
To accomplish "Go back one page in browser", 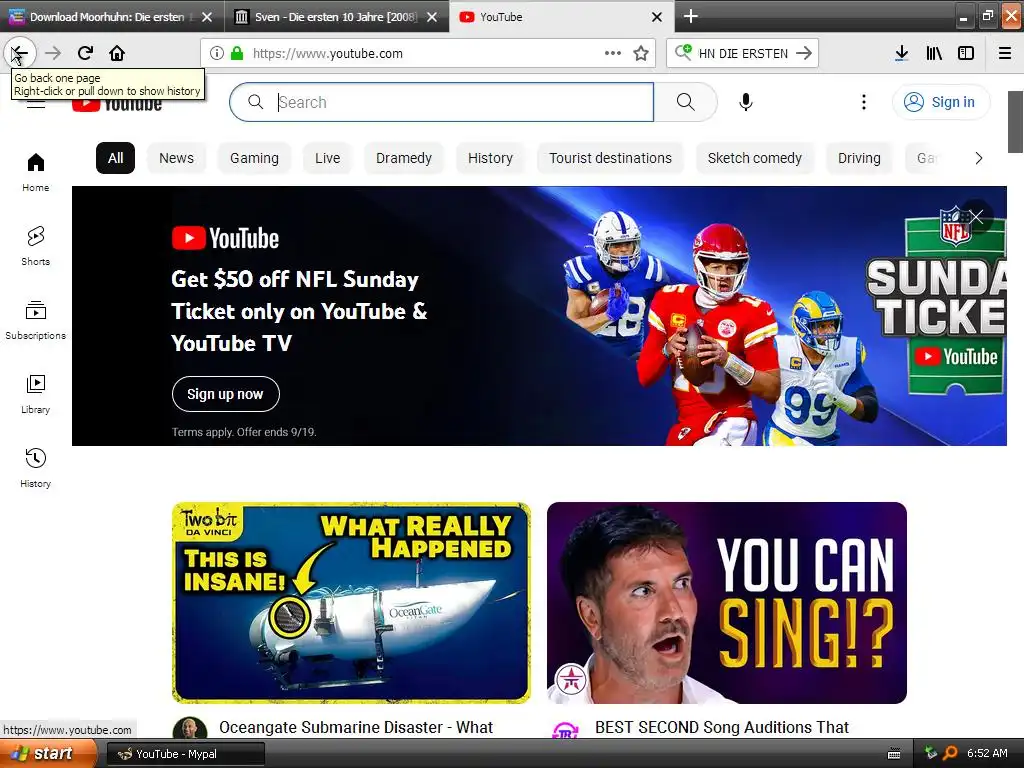I will tap(20, 53).
